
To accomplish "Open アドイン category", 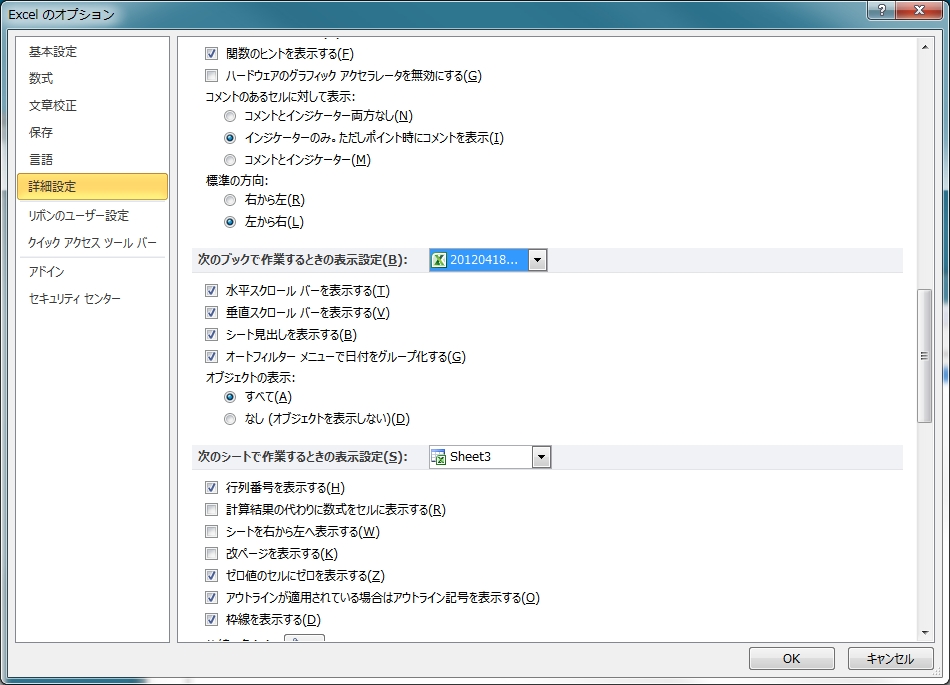I will pos(93,272).
